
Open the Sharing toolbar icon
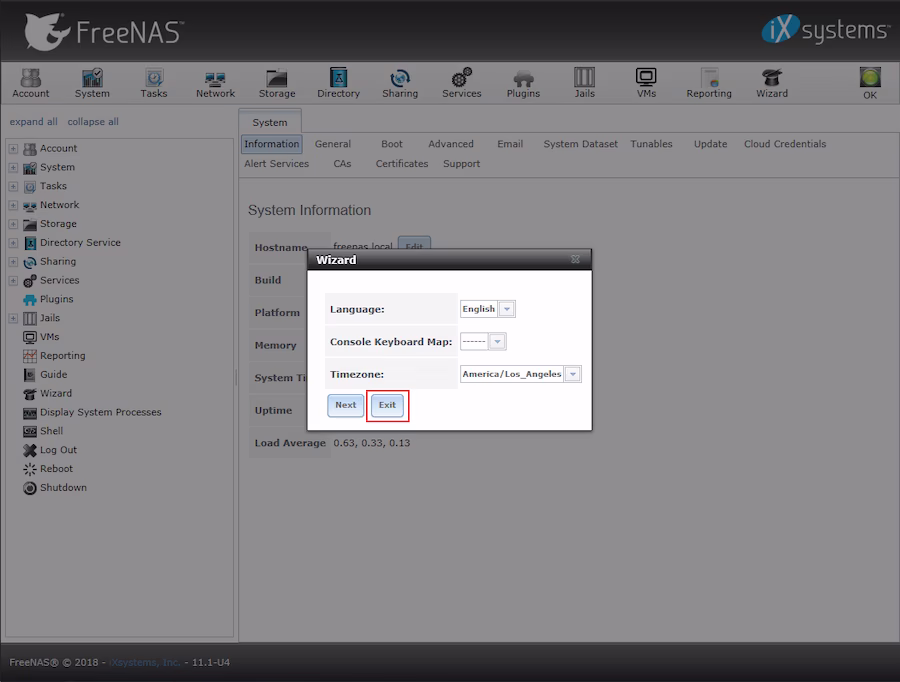point(400,83)
